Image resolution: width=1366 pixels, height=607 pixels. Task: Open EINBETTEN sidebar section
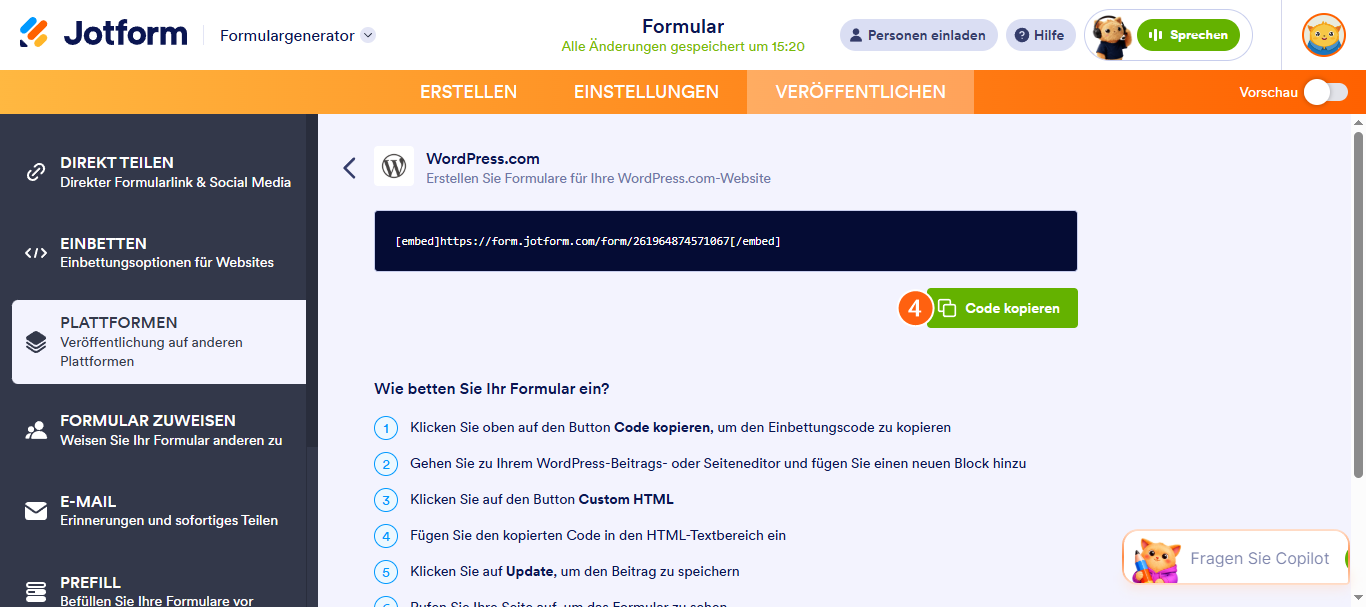159,253
